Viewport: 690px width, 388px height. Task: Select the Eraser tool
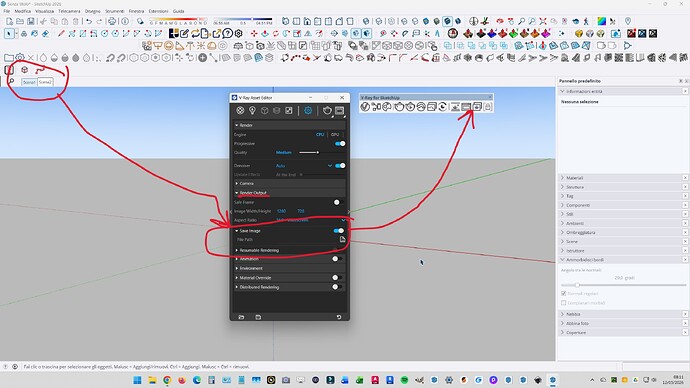click(x=45, y=33)
